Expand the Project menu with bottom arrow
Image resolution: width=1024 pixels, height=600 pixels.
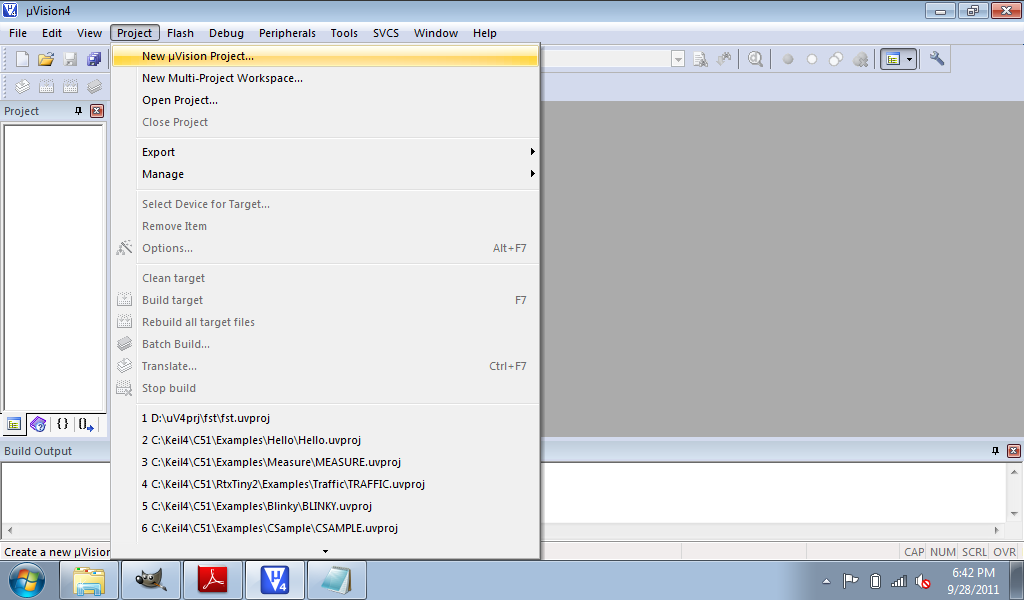(x=325, y=552)
